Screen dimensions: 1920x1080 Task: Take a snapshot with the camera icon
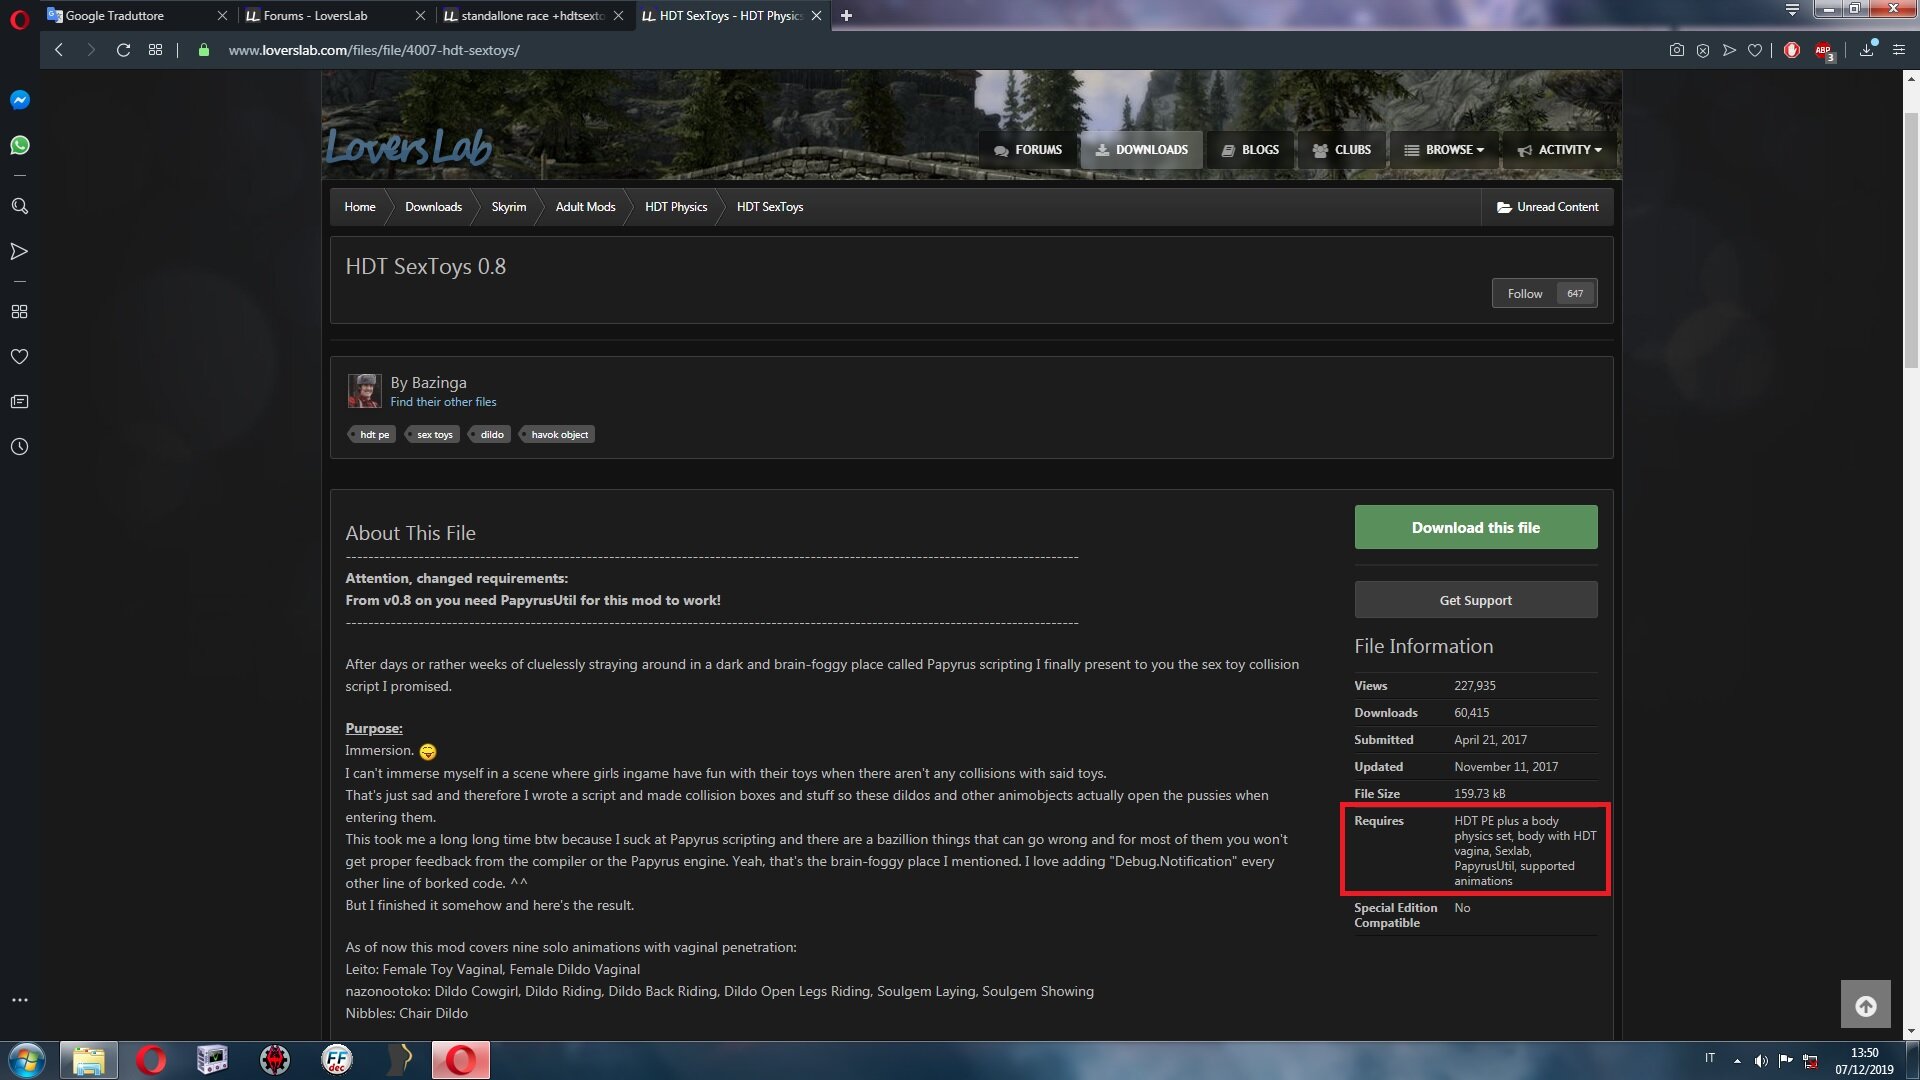pos(1676,50)
